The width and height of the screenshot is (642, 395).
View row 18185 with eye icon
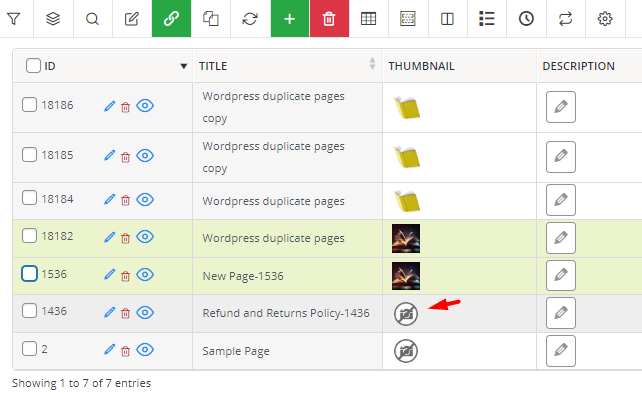145,156
